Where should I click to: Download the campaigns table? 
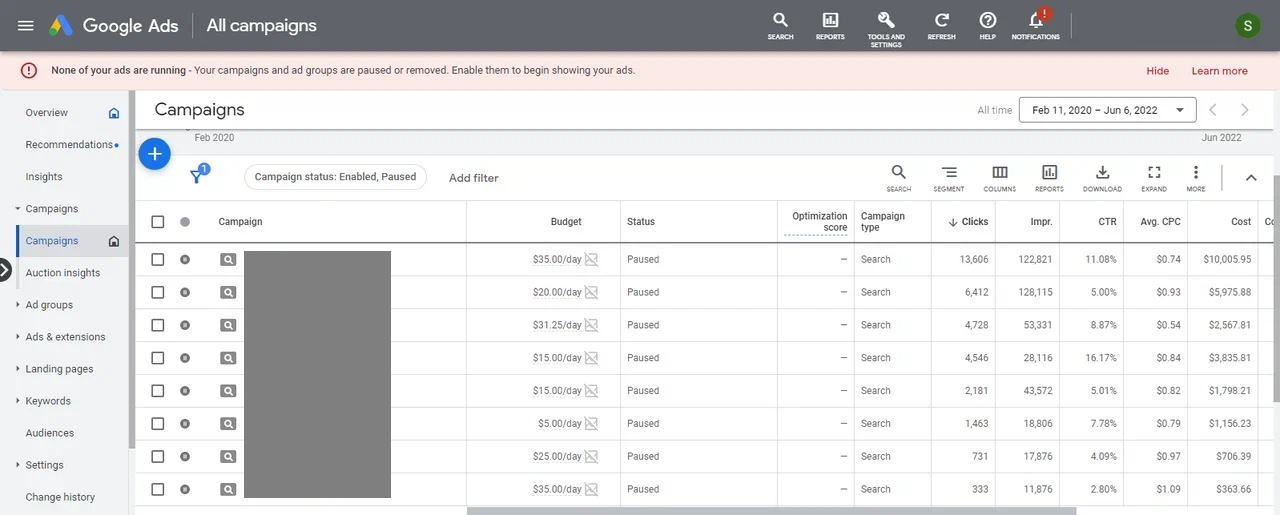click(1102, 176)
